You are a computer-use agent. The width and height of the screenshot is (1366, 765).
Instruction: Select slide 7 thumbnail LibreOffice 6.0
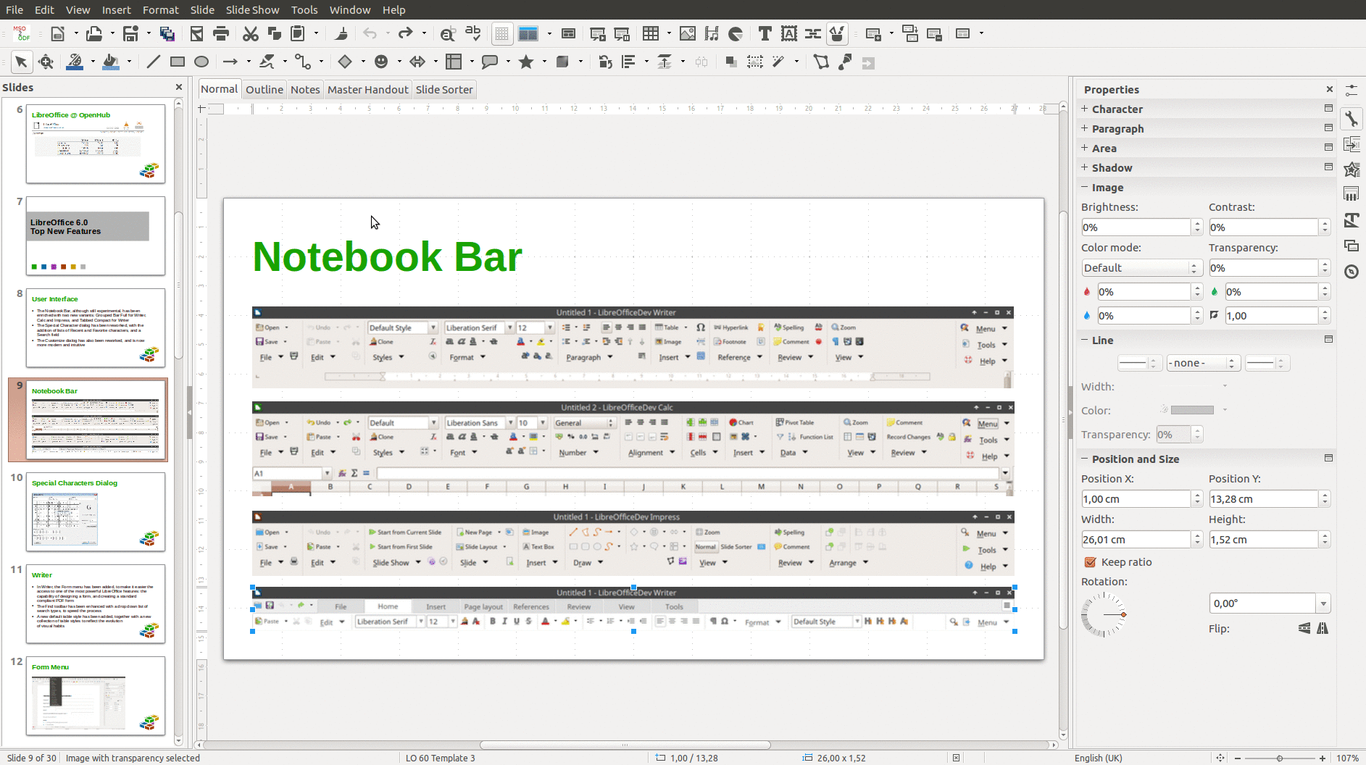click(96, 235)
